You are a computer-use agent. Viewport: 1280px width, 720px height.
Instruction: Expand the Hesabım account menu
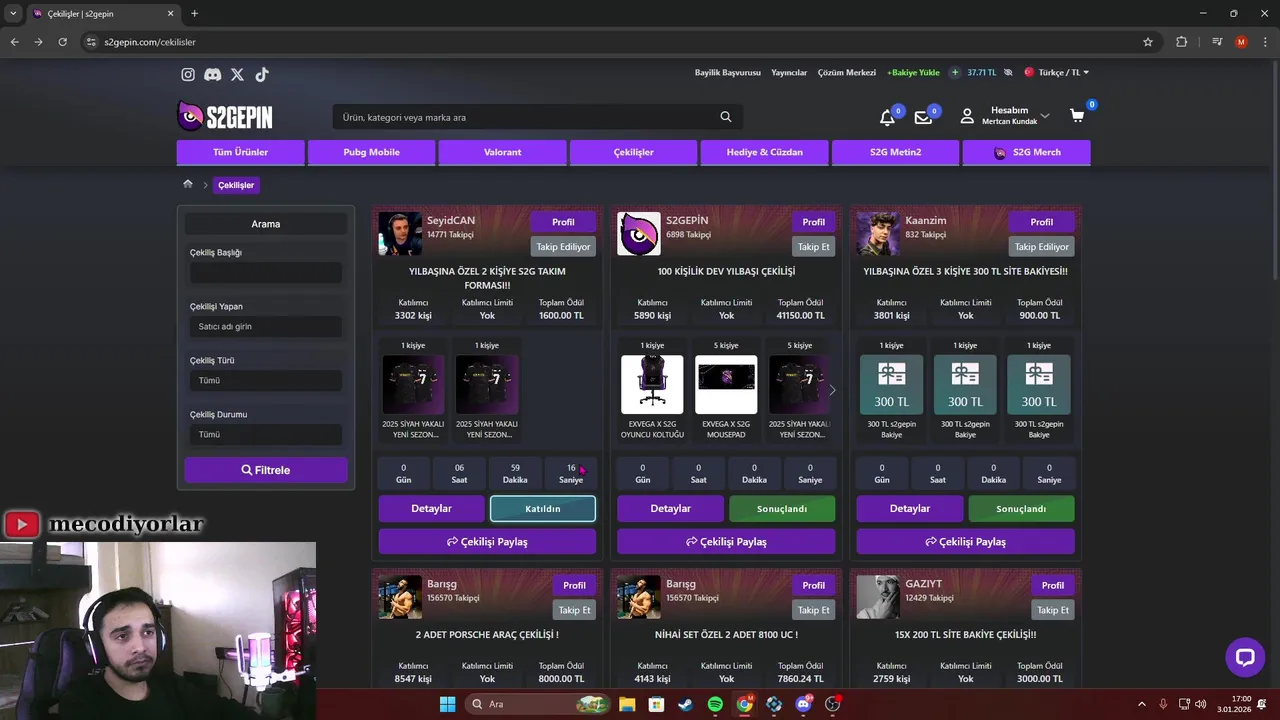(1005, 116)
